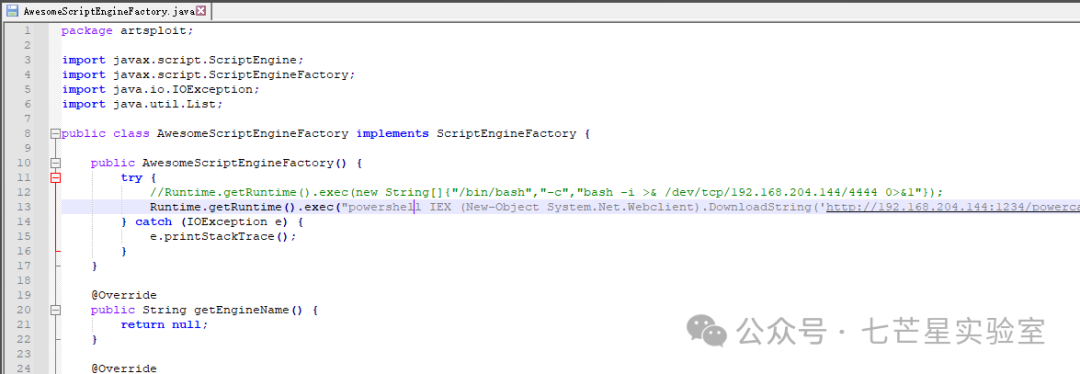The width and height of the screenshot is (1080, 374).
Task: Select the AwesomeScriptEngineFactory.java tab
Action: [108, 11]
